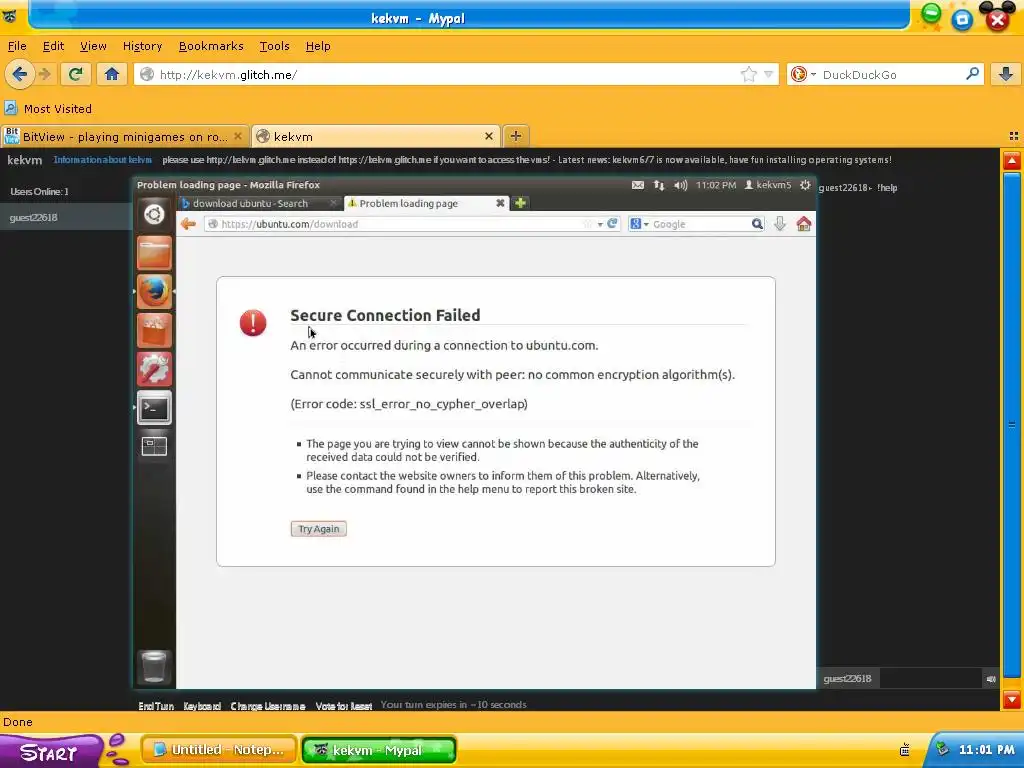Bookmark this page with the star icon

point(748,74)
